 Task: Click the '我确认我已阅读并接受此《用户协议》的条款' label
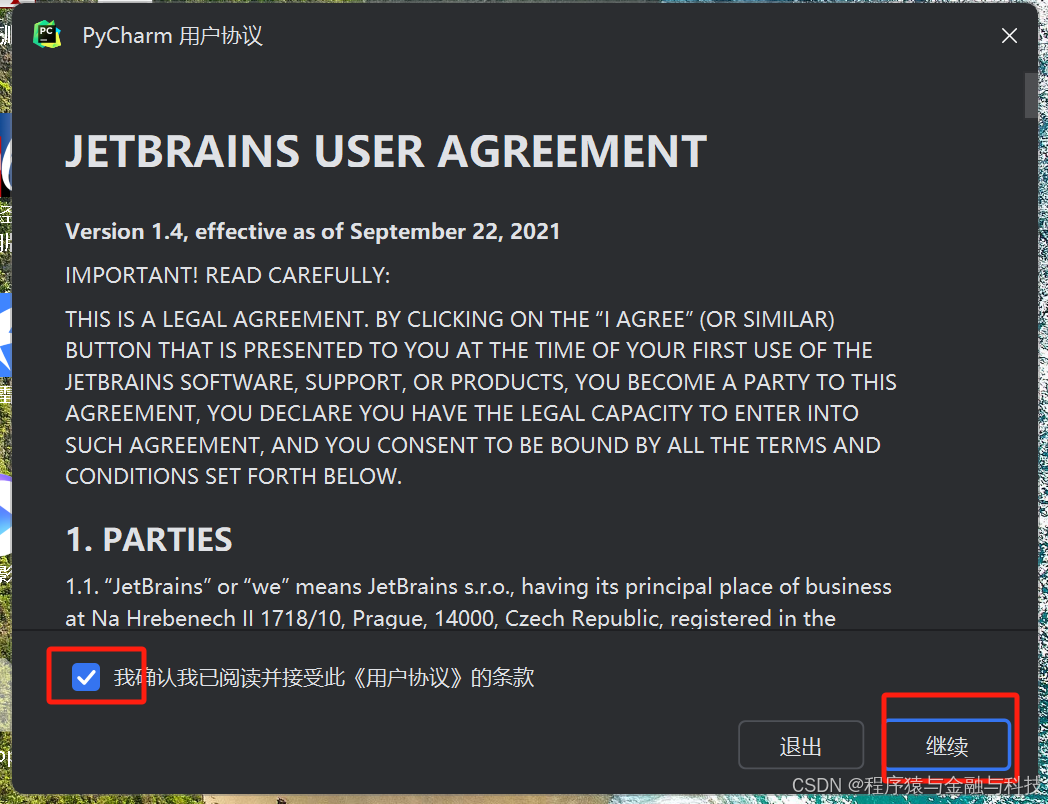tap(324, 678)
